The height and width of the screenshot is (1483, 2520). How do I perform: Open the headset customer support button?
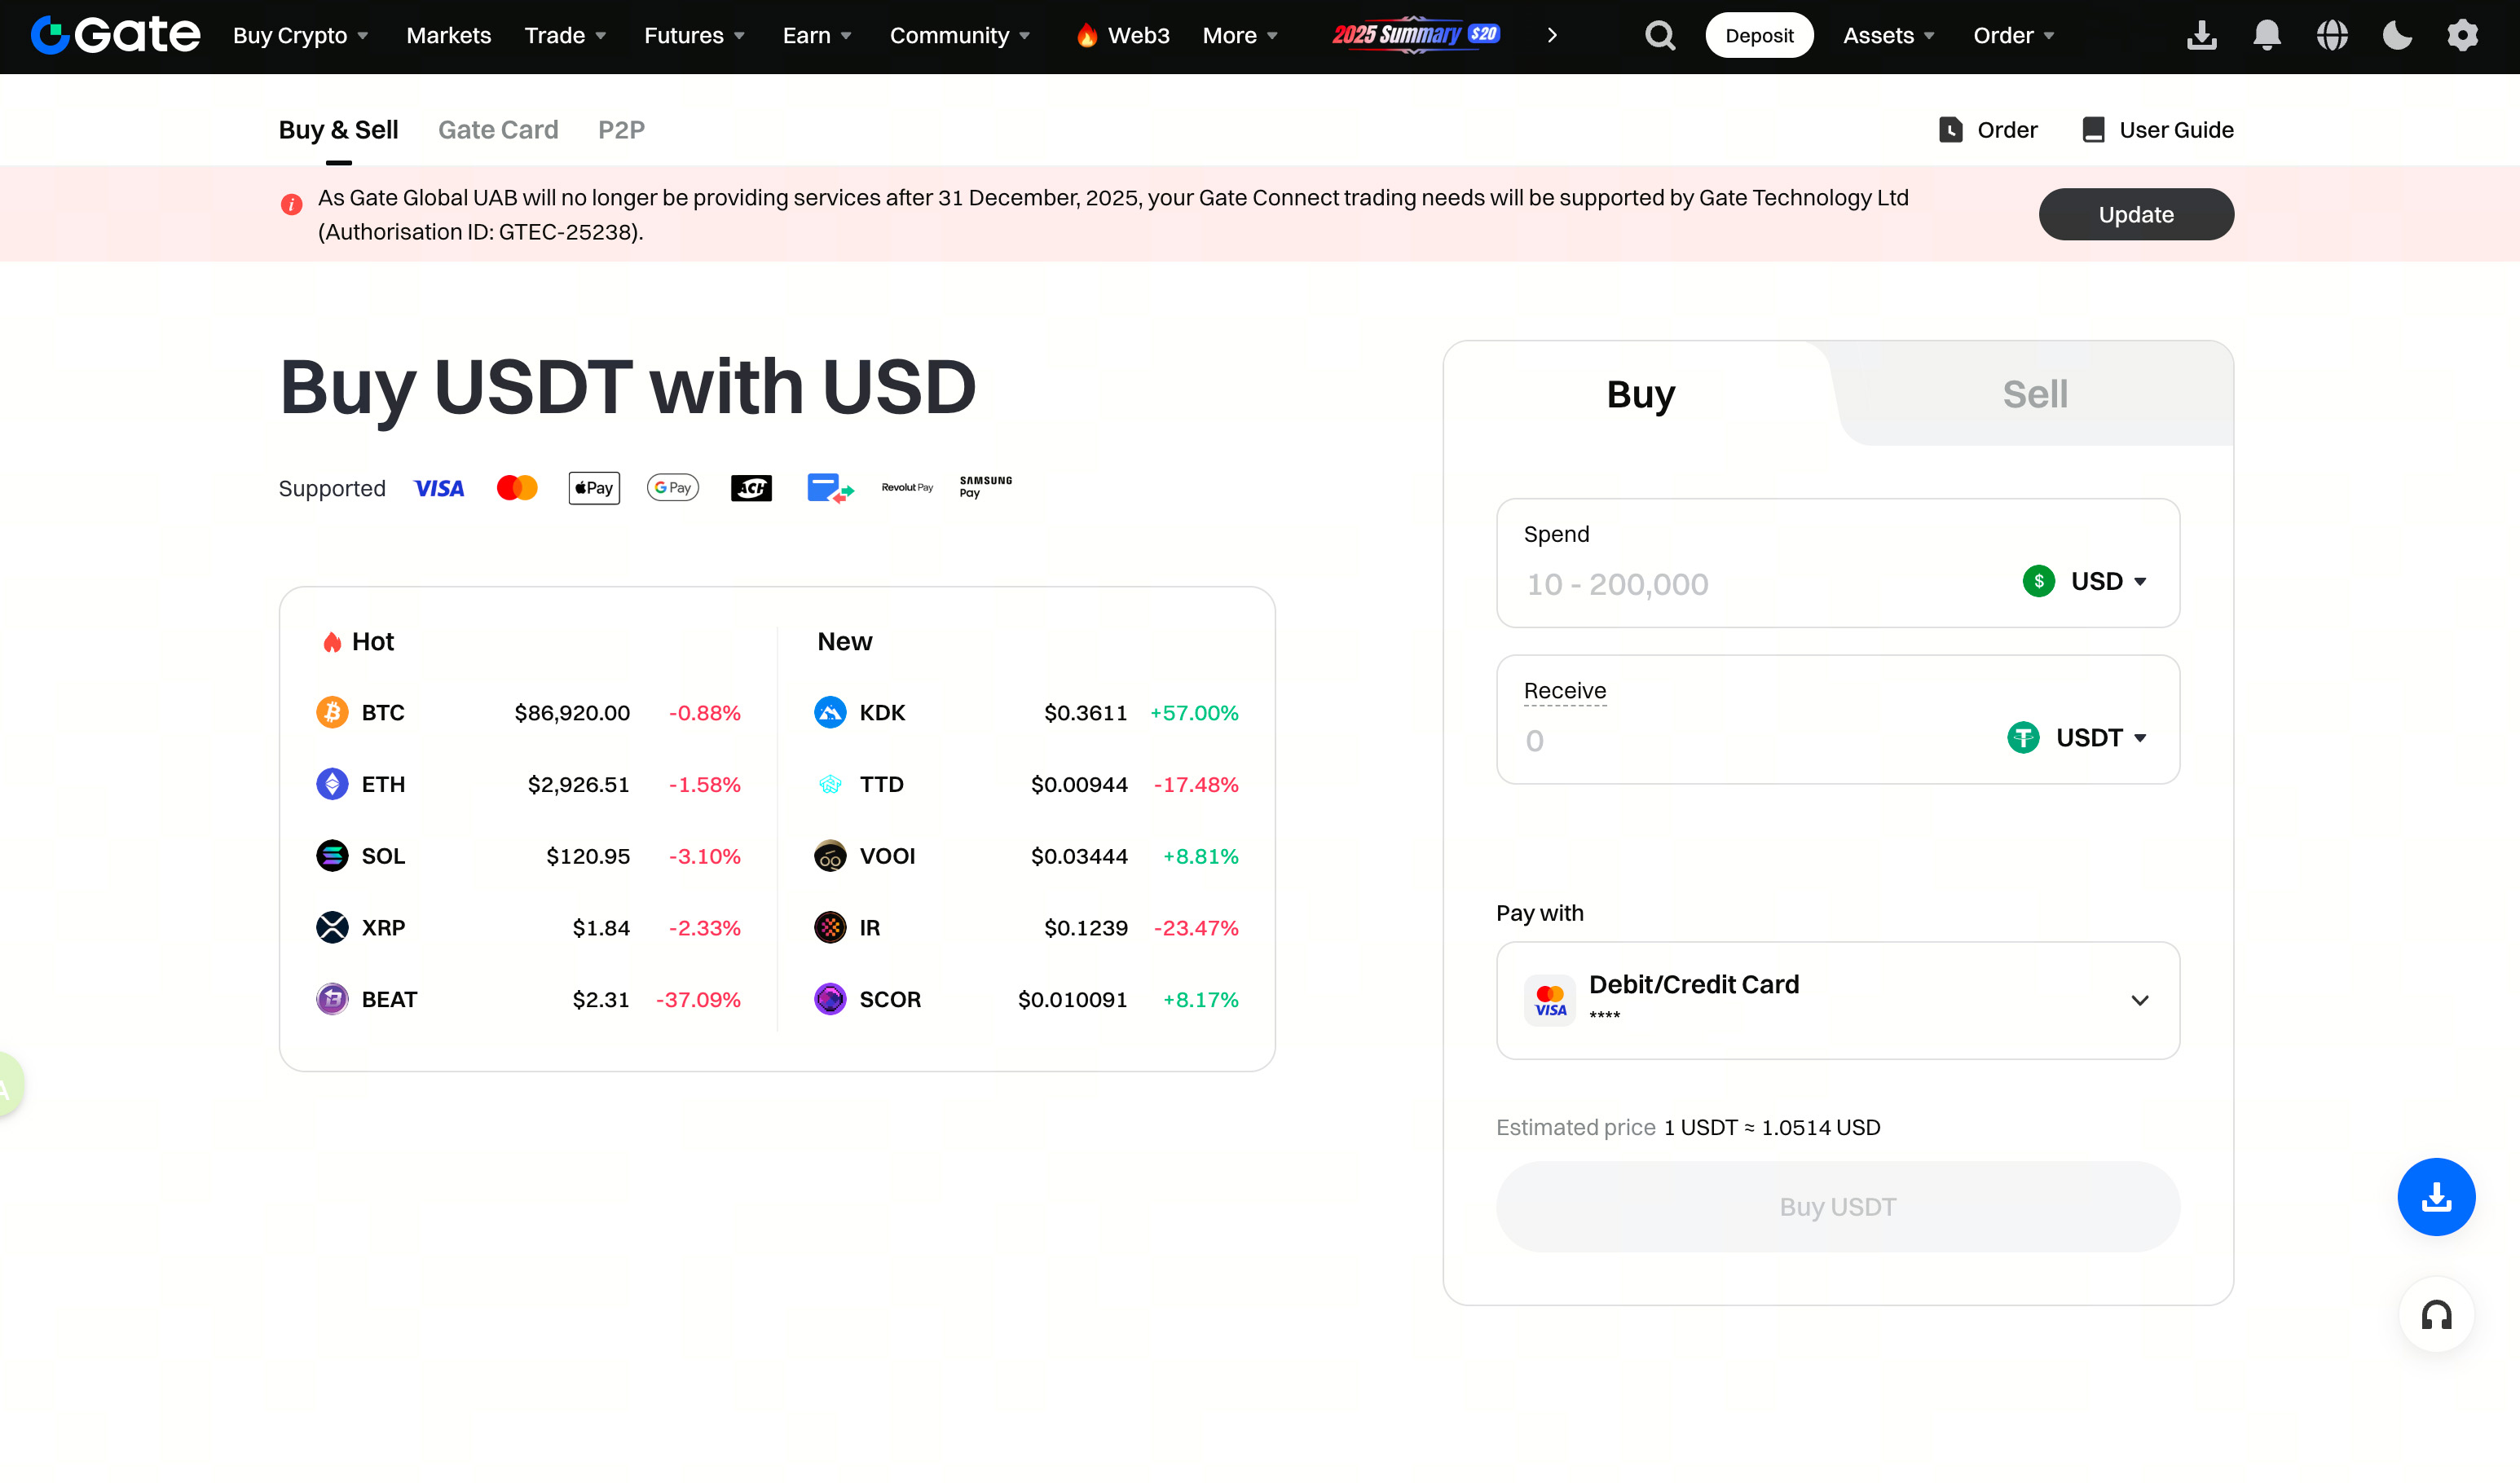click(x=2435, y=1314)
